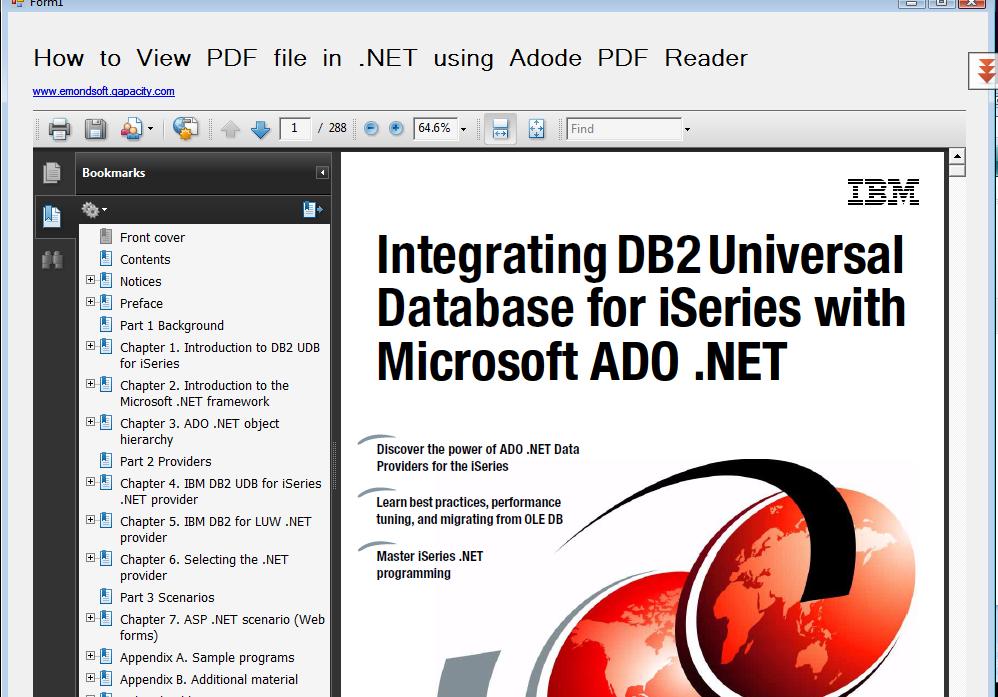Click expand current bookmark icon

[x=313, y=209]
